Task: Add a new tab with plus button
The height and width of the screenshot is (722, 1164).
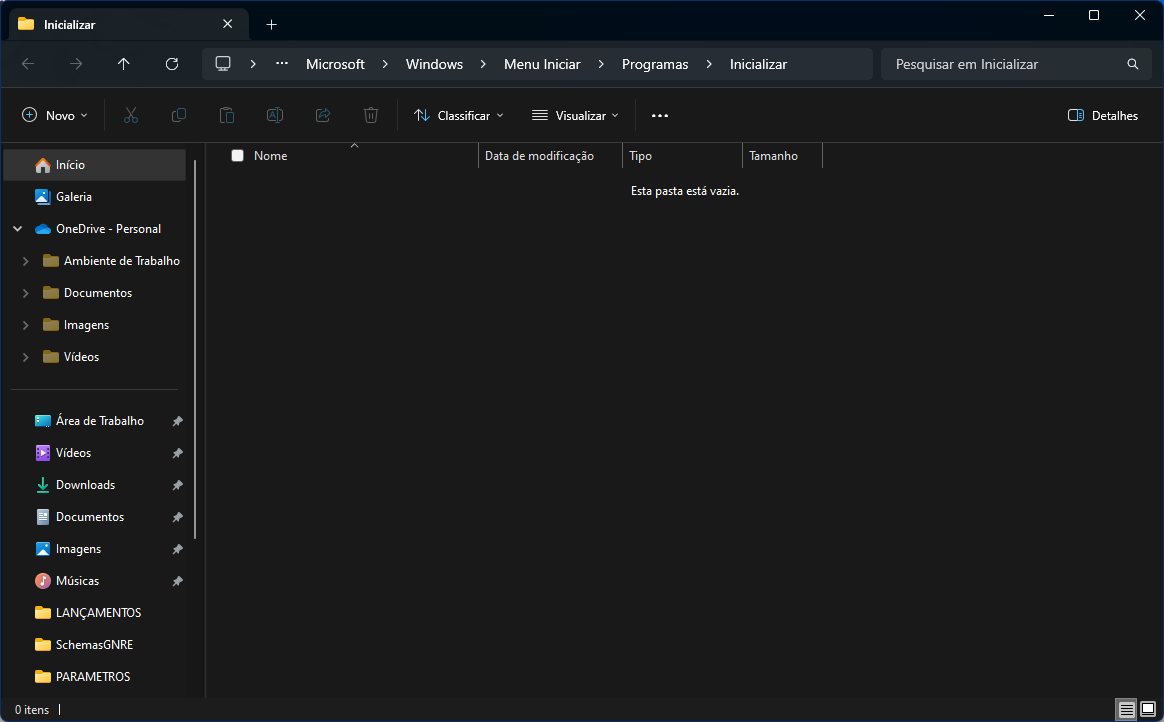Action: click(272, 24)
